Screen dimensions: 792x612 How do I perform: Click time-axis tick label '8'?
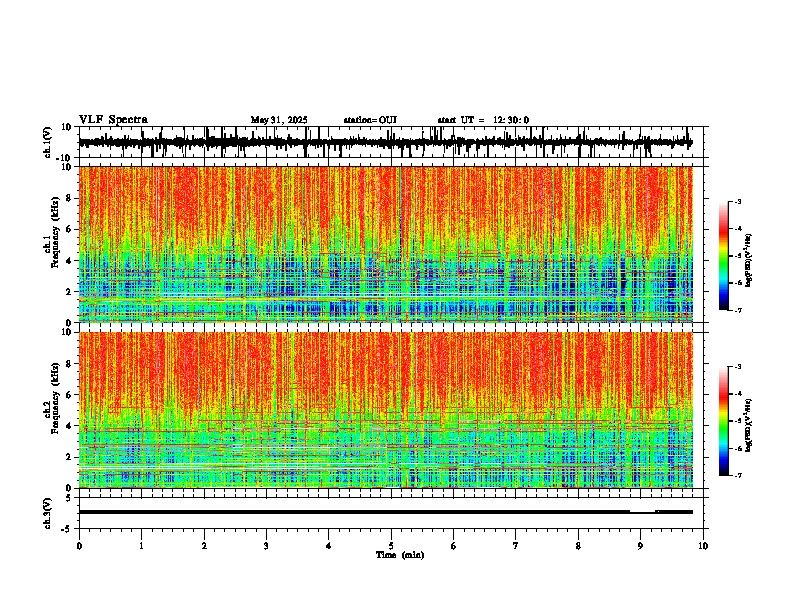[x=578, y=546]
